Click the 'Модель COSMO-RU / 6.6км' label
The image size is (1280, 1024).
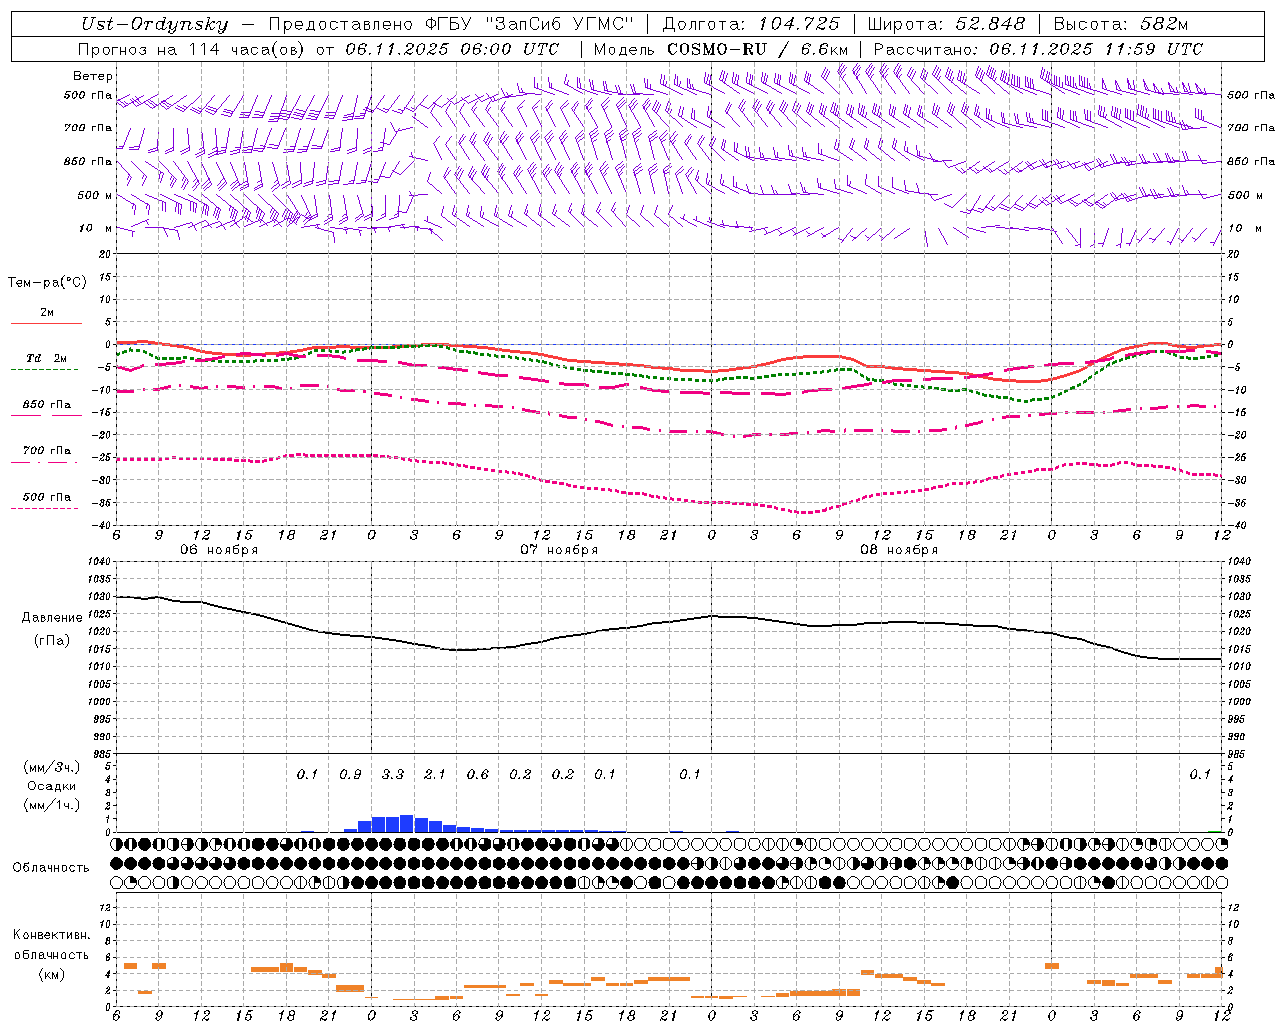(x=721, y=49)
